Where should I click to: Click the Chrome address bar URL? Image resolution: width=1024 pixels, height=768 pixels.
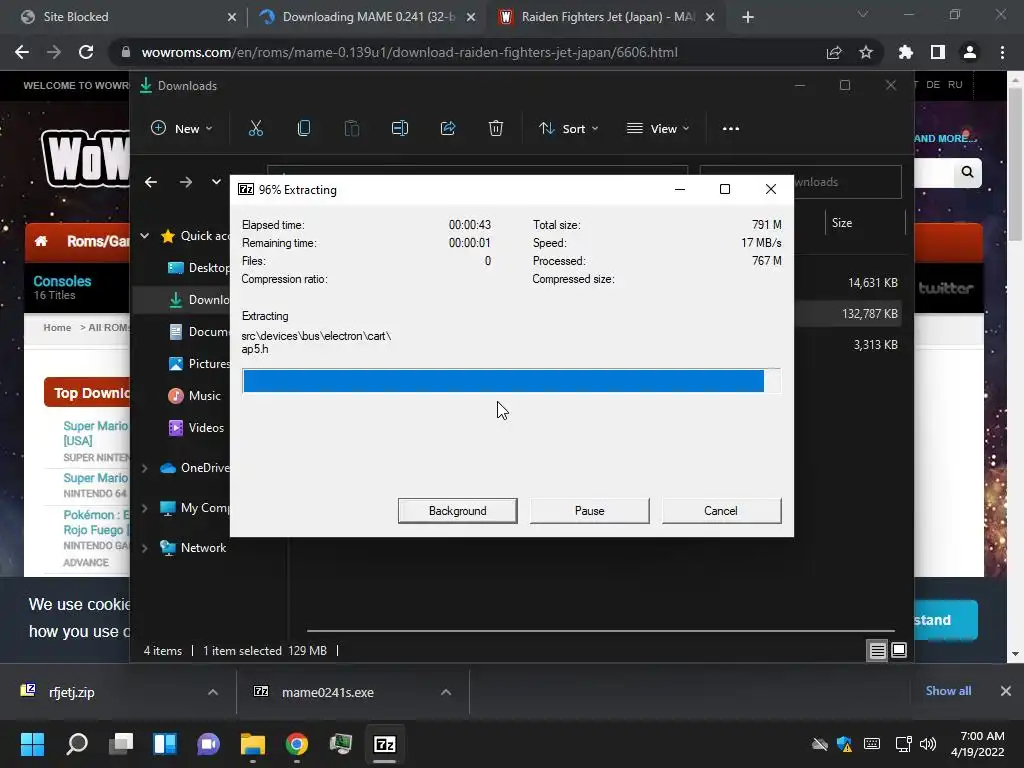[x=409, y=52]
